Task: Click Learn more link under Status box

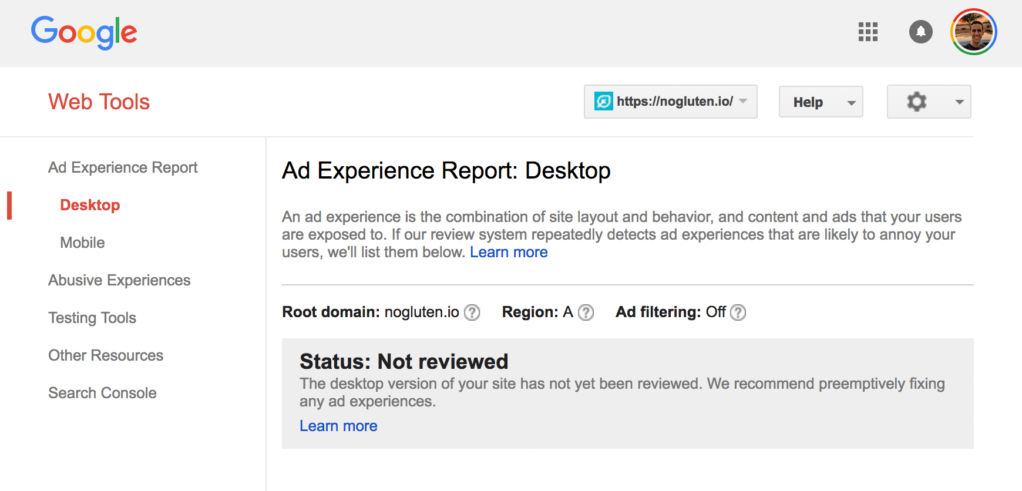Action: coord(338,426)
